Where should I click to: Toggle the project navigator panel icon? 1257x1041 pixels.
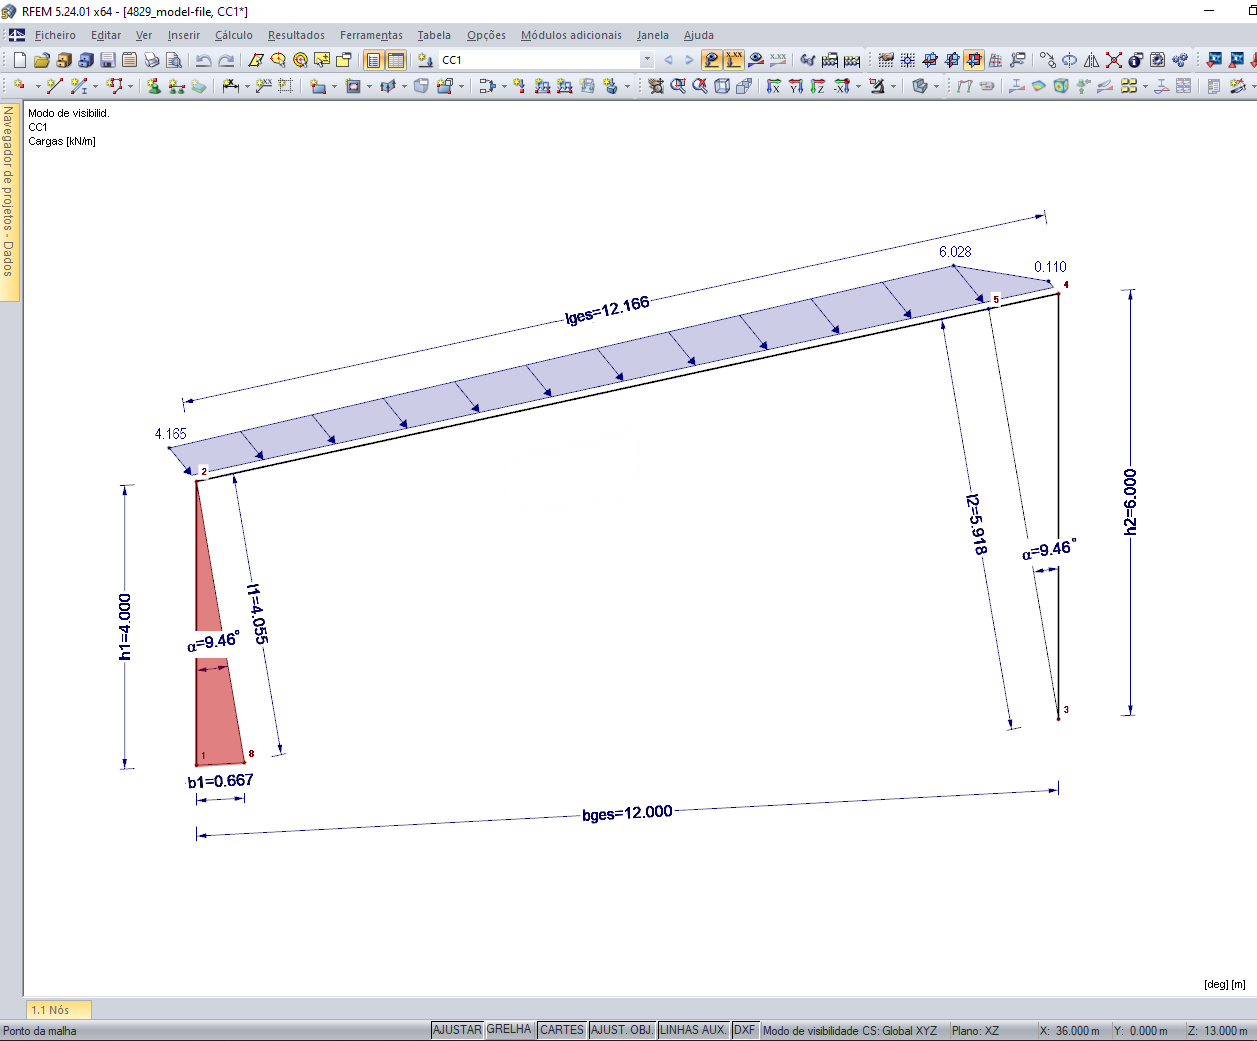(374, 60)
